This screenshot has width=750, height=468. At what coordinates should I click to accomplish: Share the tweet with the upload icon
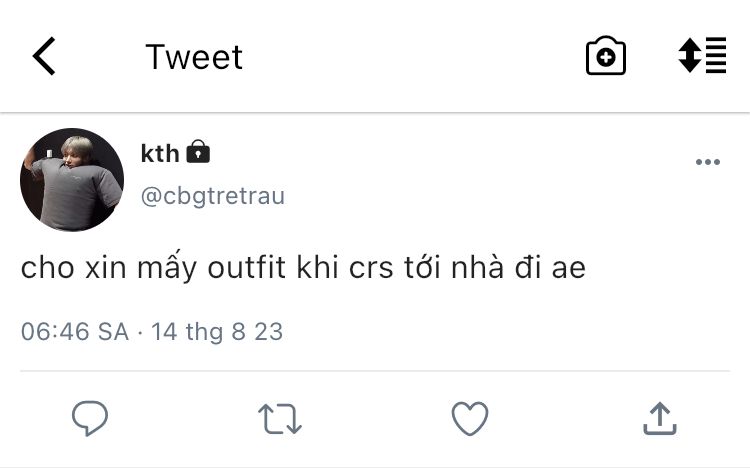coord(659,418)
